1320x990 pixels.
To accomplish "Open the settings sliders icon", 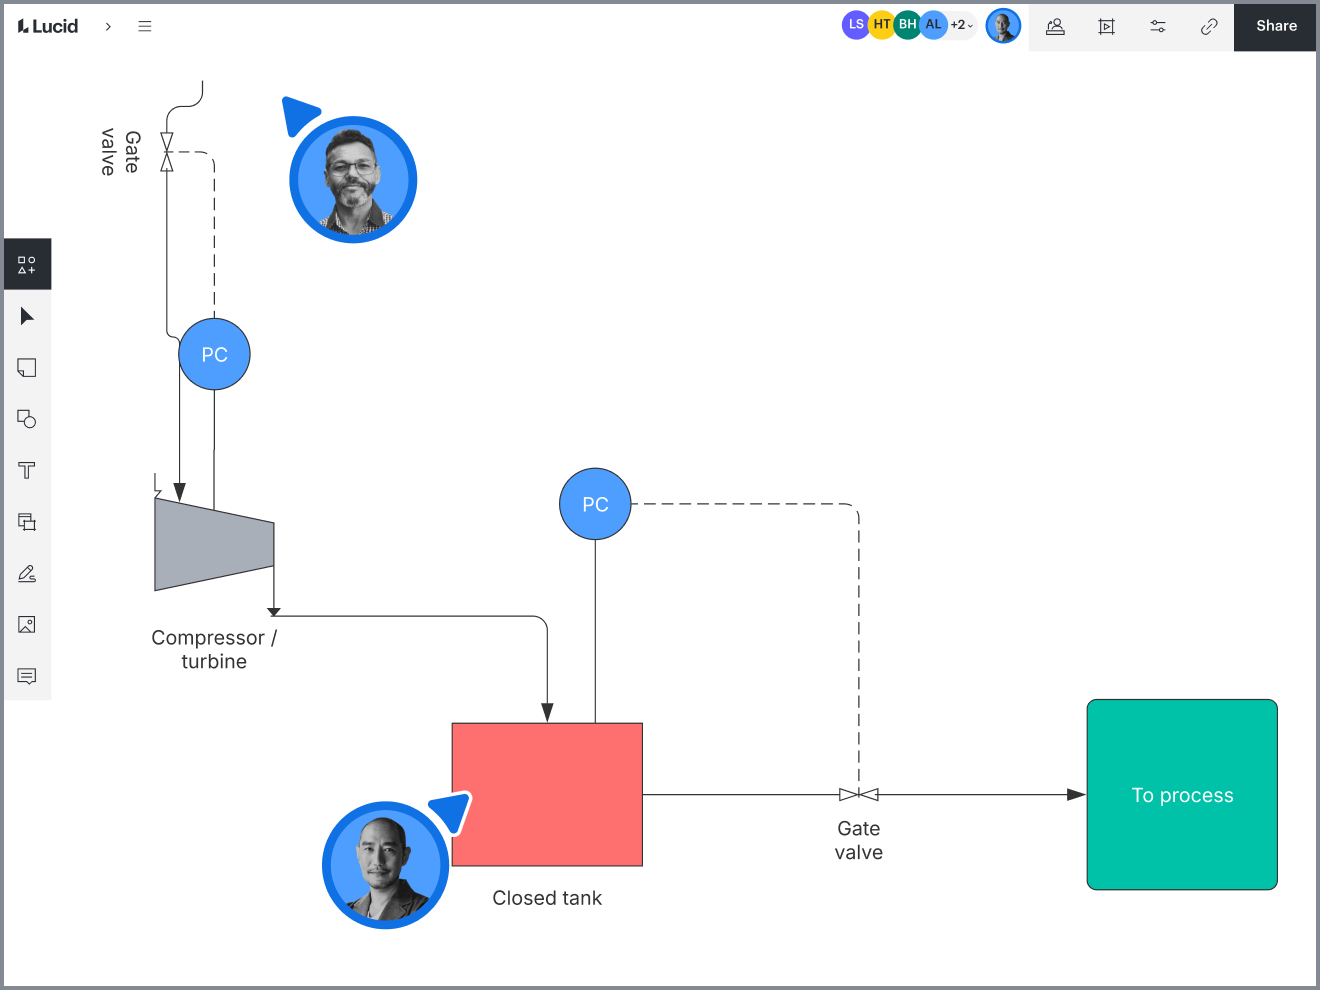I will (1158, 27).
